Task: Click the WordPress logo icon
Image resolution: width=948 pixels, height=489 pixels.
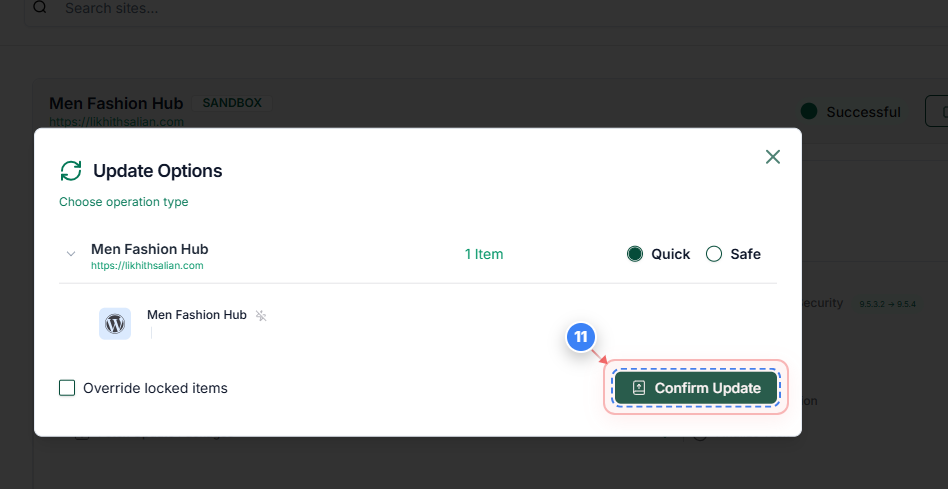Action: click(x=115, y=323)
